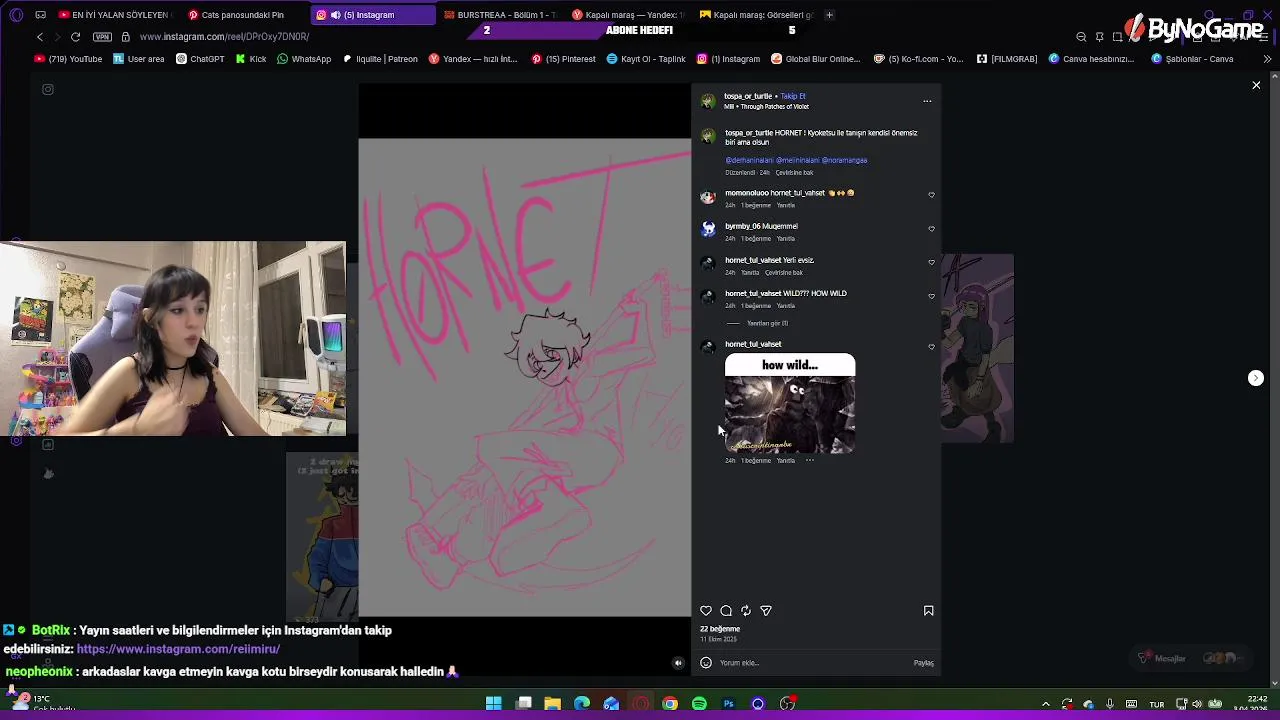Toggle the browser VPN badge
The image size is (1280, 720).
tap(102, 37)
